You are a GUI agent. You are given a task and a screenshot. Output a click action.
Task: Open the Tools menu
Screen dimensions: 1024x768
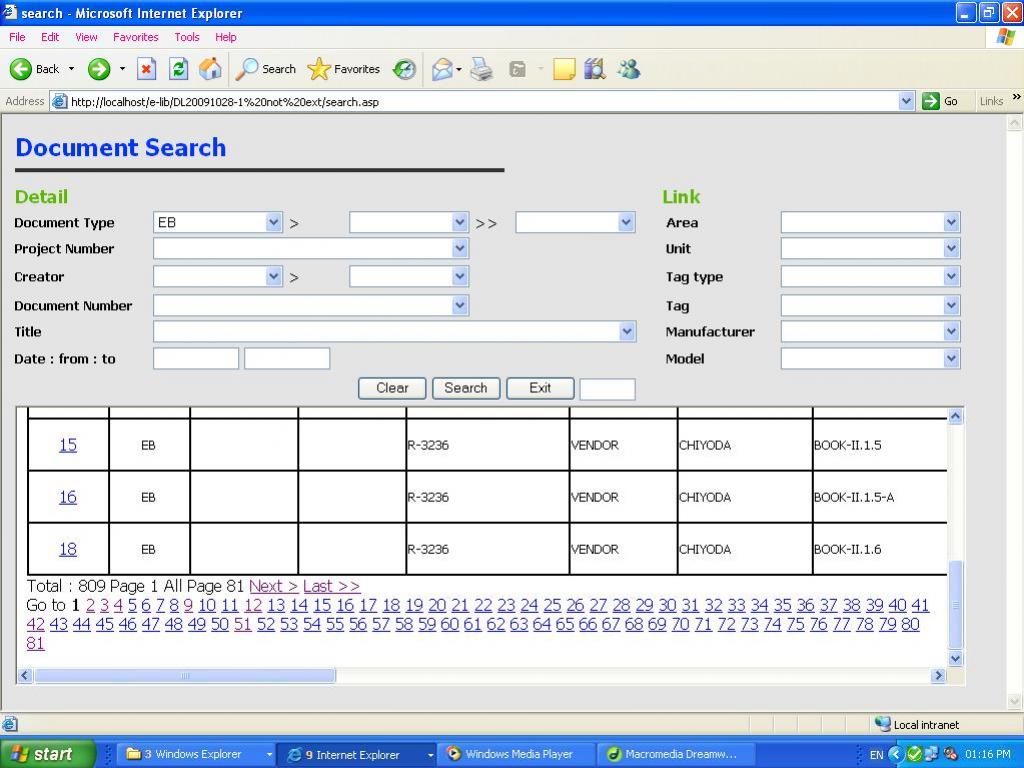[187, 37]
